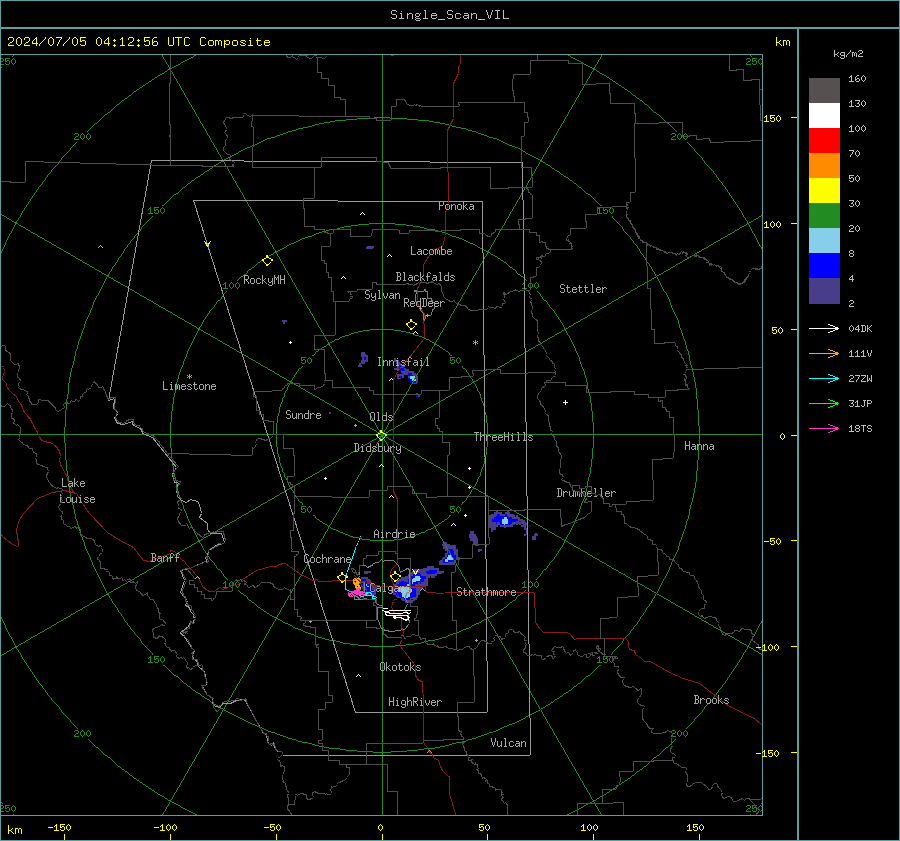Click the Lacombe city label

(x=431, y=251)
